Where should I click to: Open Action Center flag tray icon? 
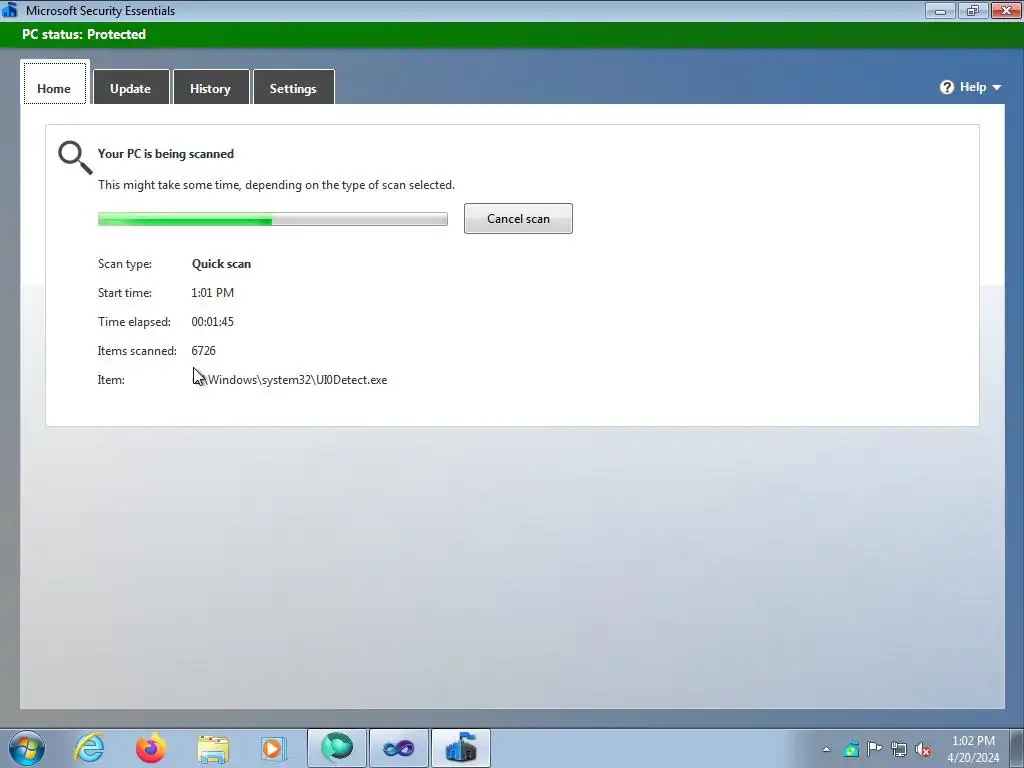(874, 749)
